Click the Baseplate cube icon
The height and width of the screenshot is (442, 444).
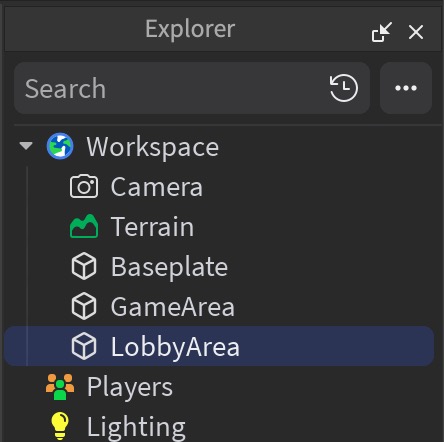click(x=84, y=266)
